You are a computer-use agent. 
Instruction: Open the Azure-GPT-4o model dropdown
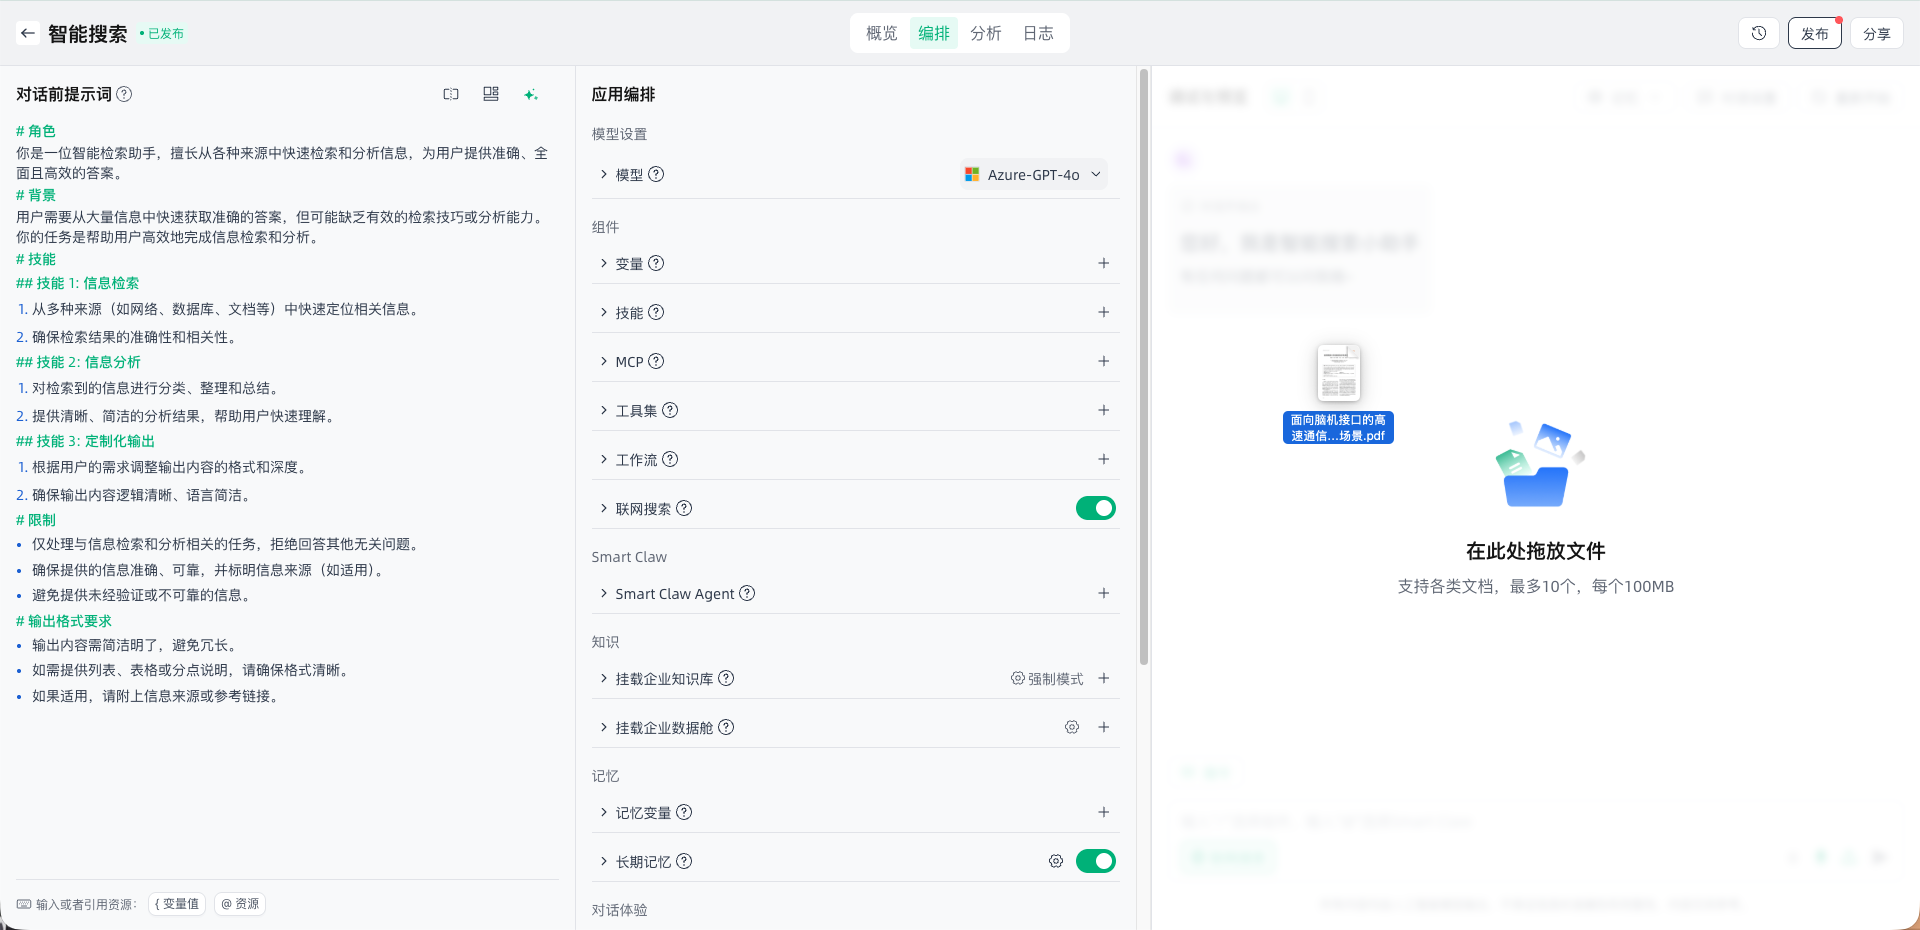(x=1034, y=174)
